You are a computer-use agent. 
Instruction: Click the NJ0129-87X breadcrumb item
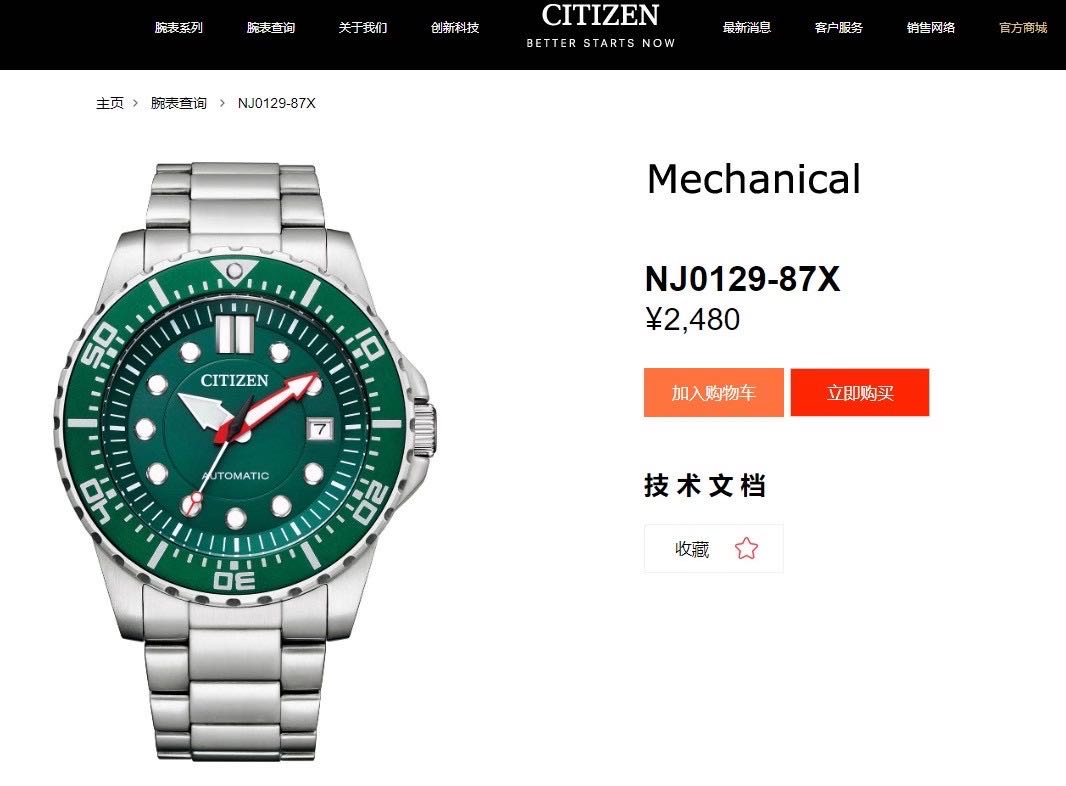click(277, 103)
